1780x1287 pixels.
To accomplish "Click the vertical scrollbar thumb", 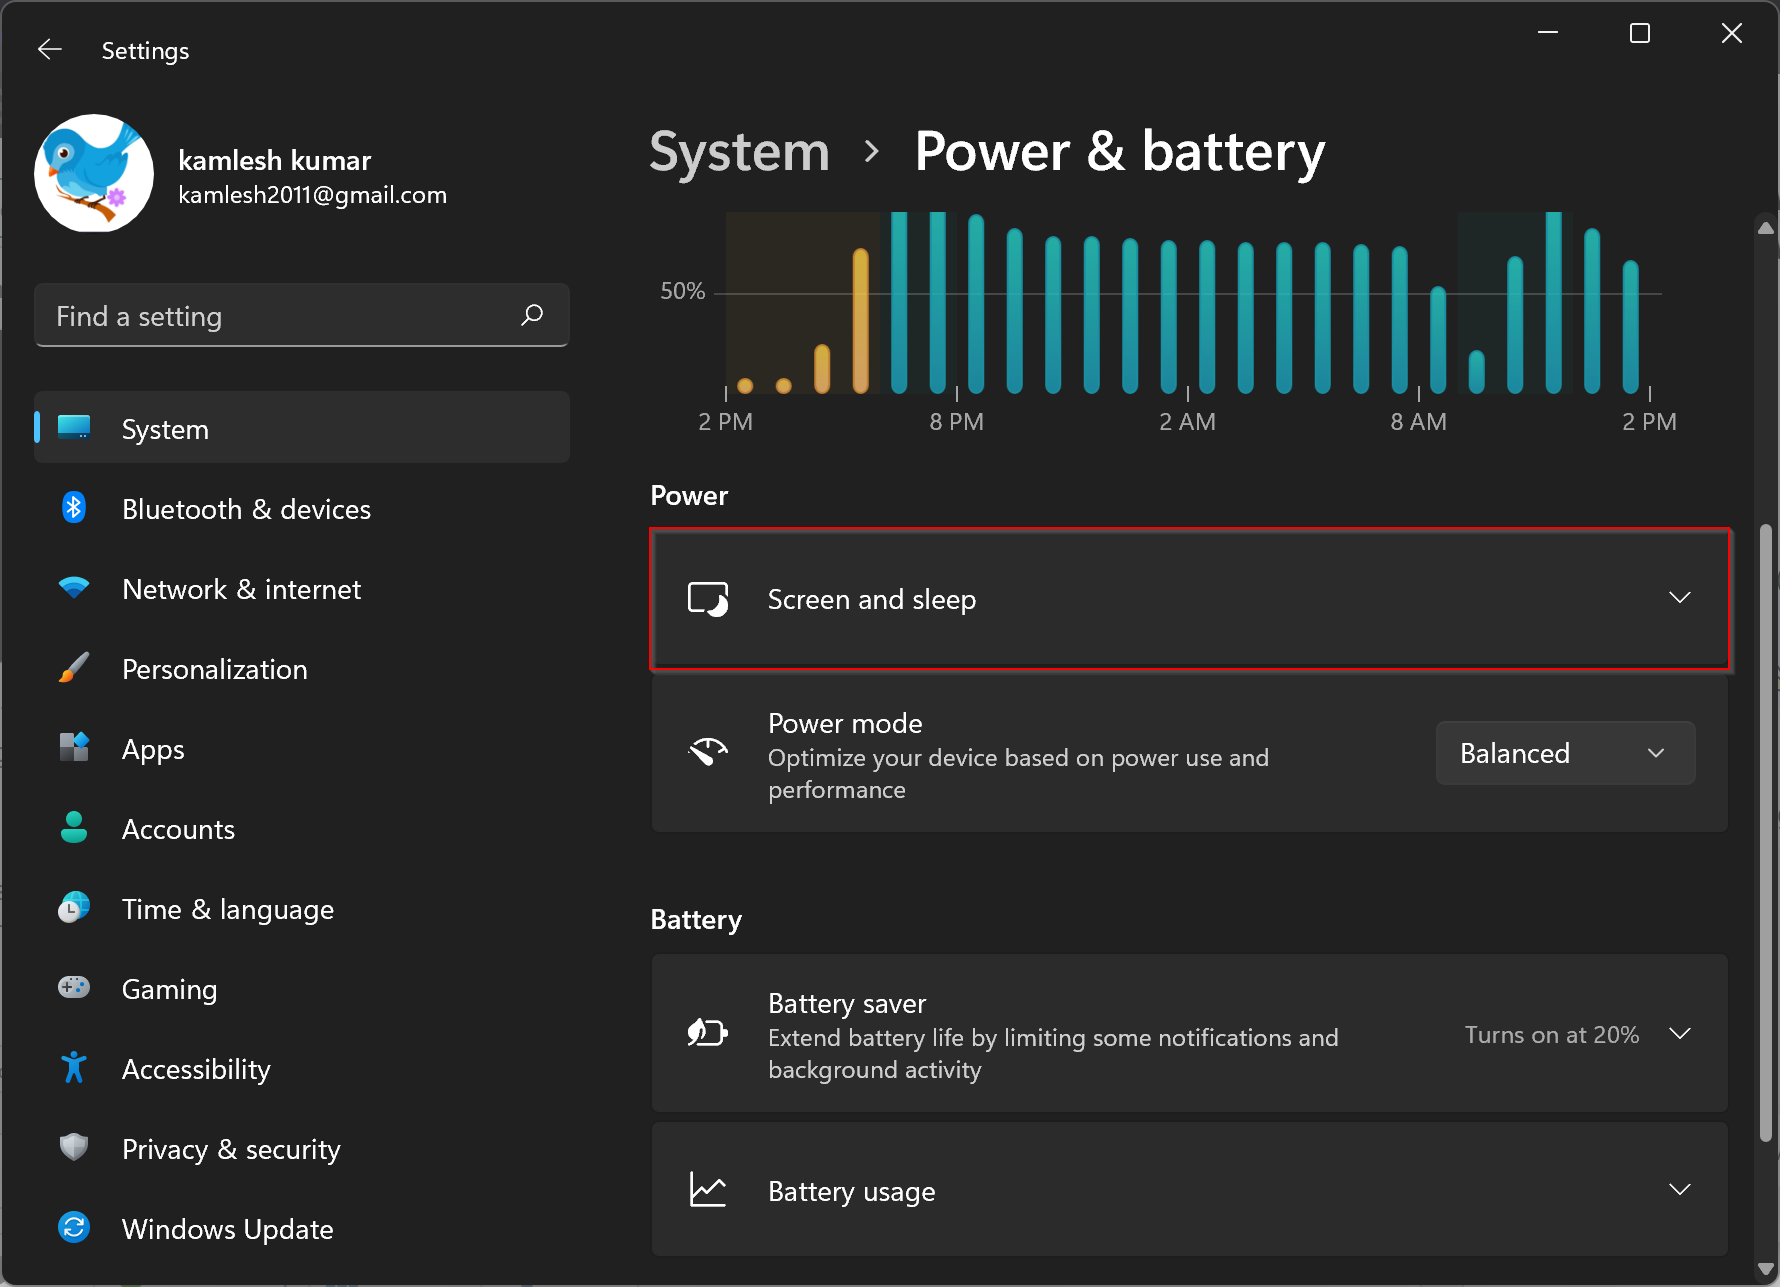I will [x=1766, y=831].
